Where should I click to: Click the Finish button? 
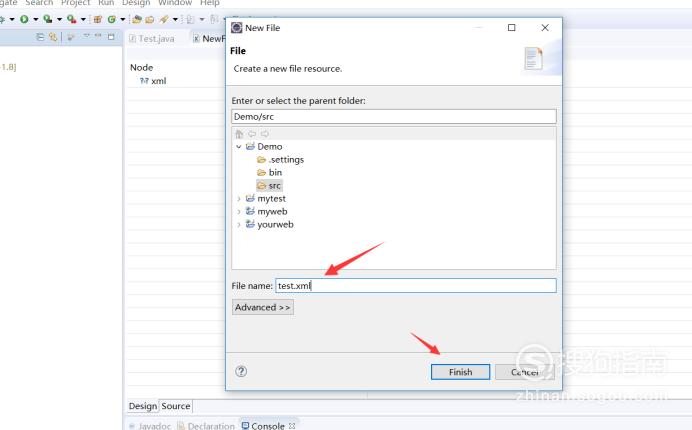pyautogui.click(x=460, y=372)
